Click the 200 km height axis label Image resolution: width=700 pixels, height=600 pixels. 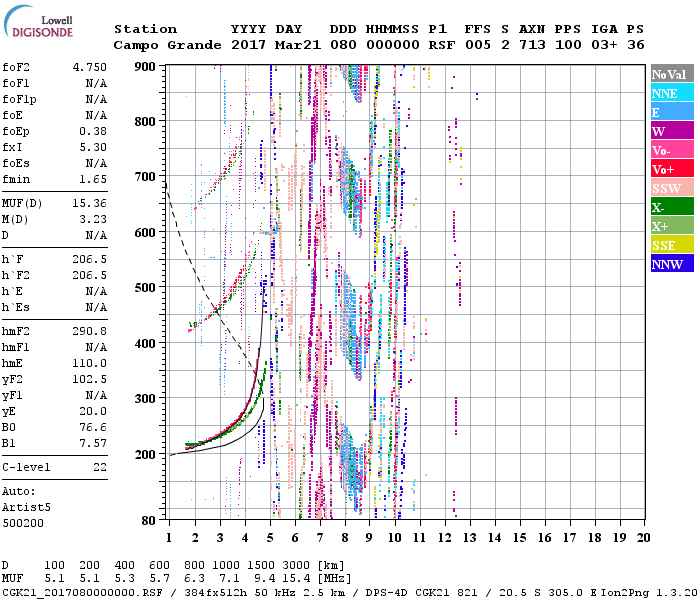145,454
